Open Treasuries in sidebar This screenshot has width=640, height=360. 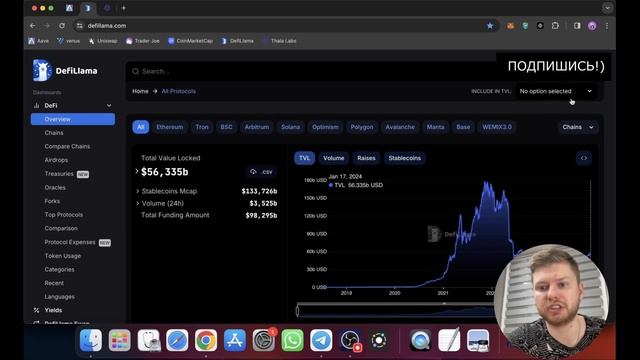[59, 173]
